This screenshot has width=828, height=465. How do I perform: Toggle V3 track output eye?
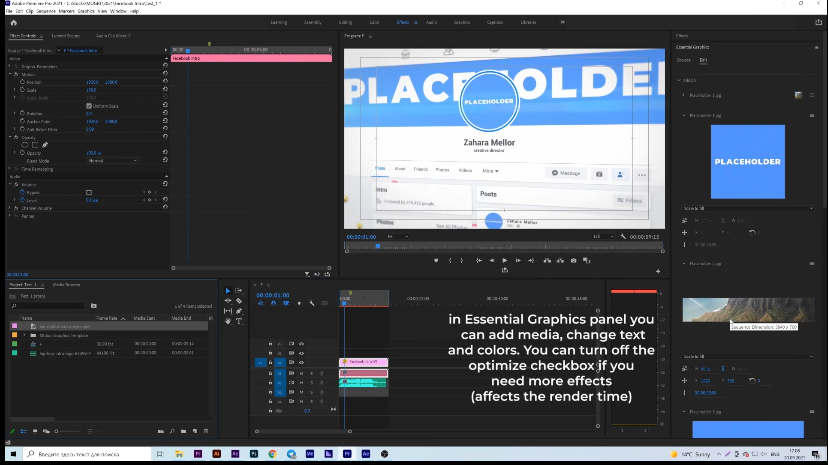(x=302, y=344)
